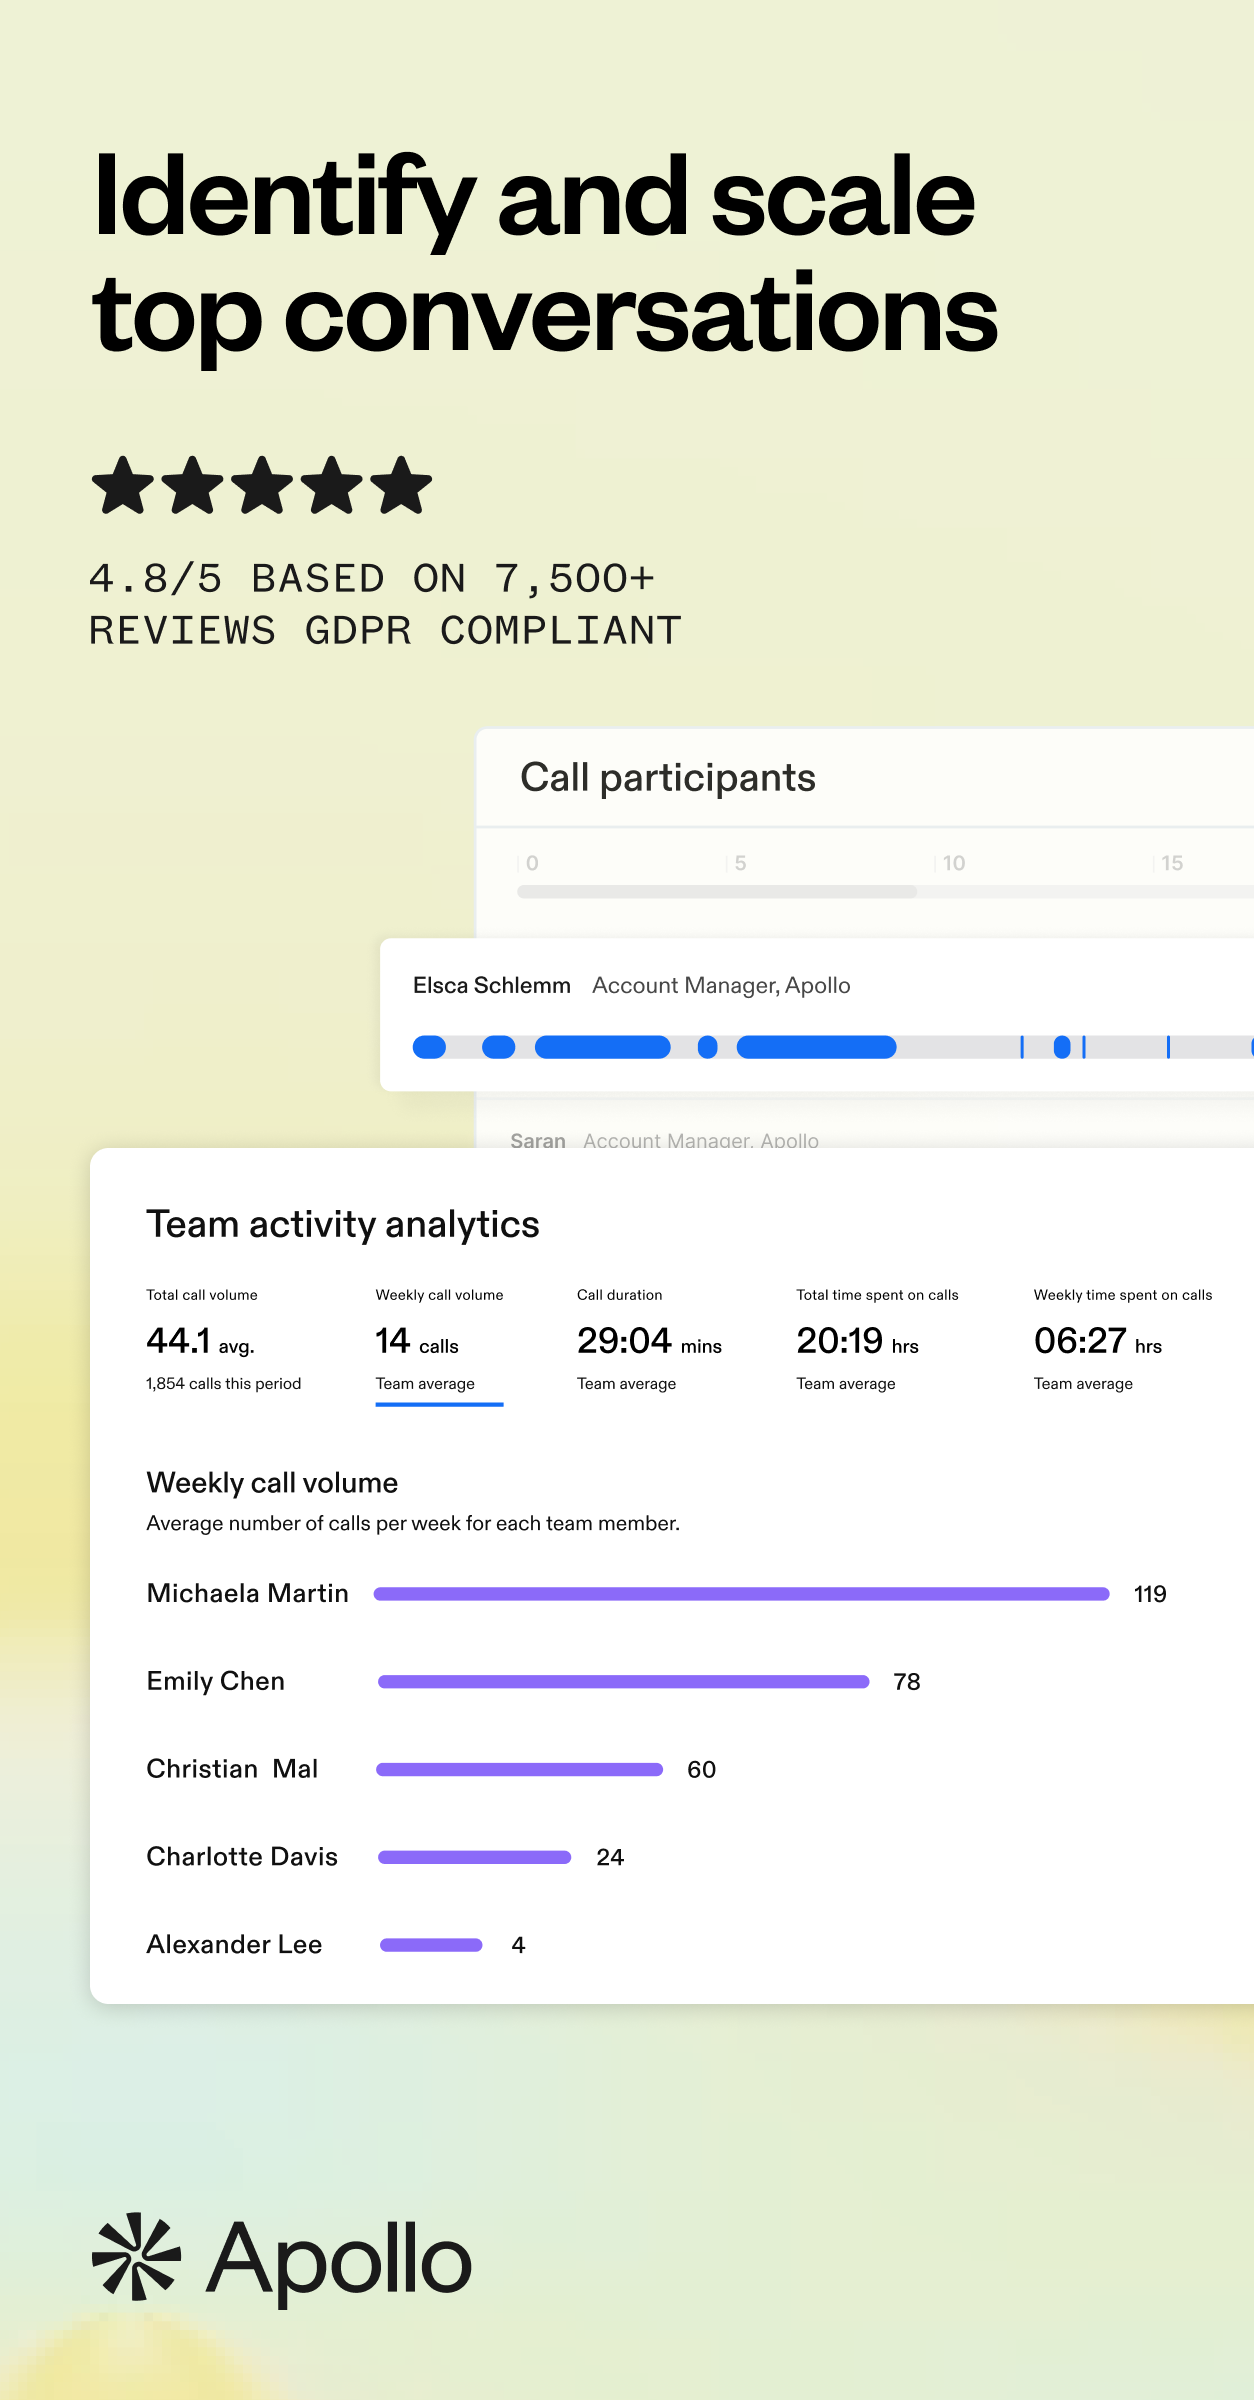The width and height of the screenshot is (1254, 2400).
Task: Open Elsca Schlemm's participant row
Action: click(x=817, y=1015)
